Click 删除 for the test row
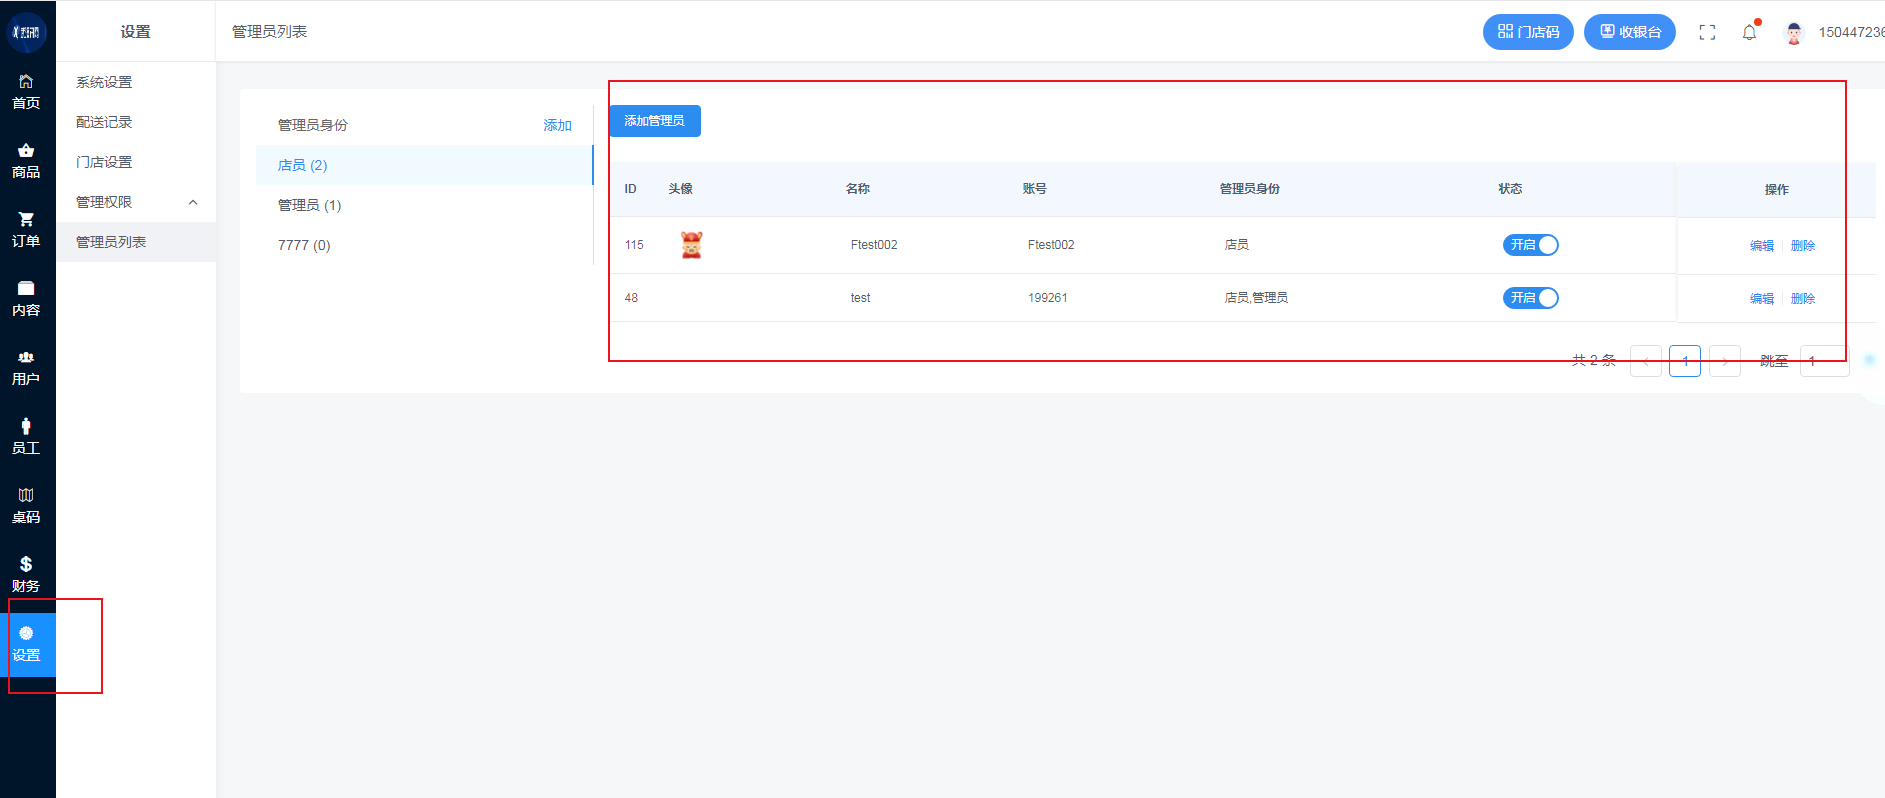Image resolution: width=1885 pixels, height=798 pixels. tap(1803, 299)
